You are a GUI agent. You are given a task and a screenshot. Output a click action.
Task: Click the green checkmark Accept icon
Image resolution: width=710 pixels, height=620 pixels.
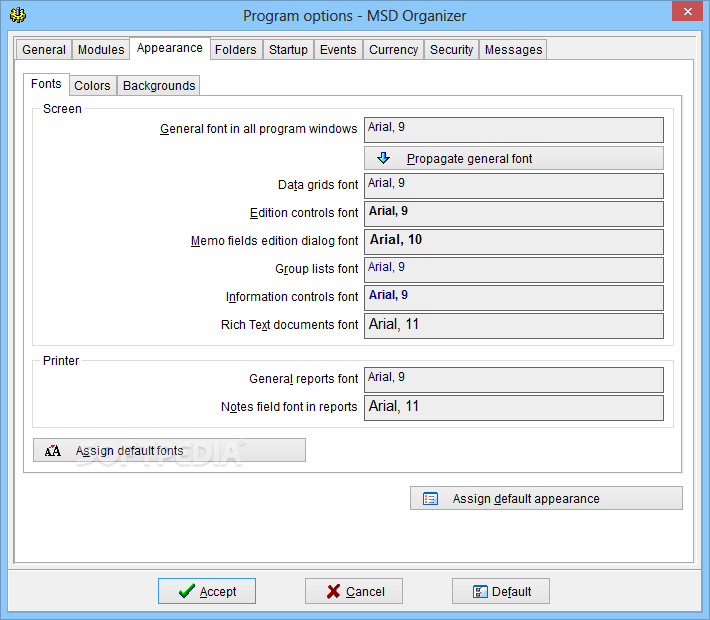pos(187,591)
